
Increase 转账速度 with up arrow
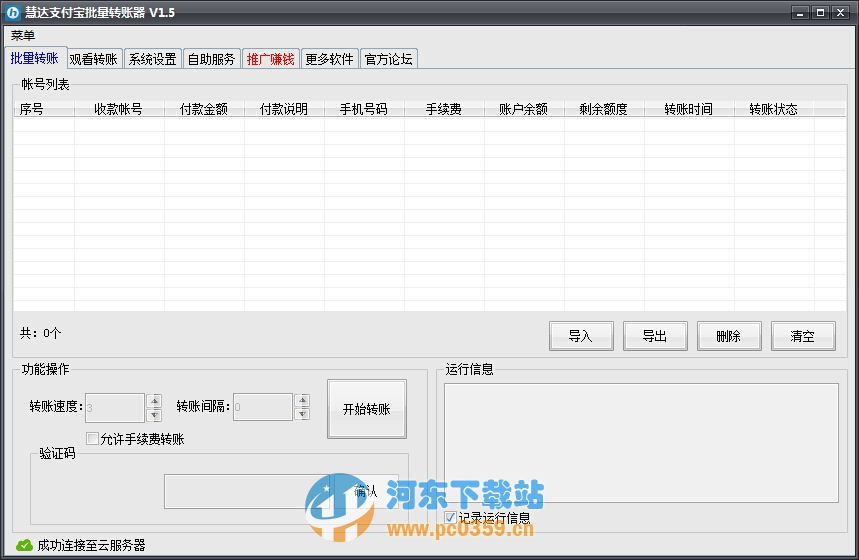click(154, 401)
